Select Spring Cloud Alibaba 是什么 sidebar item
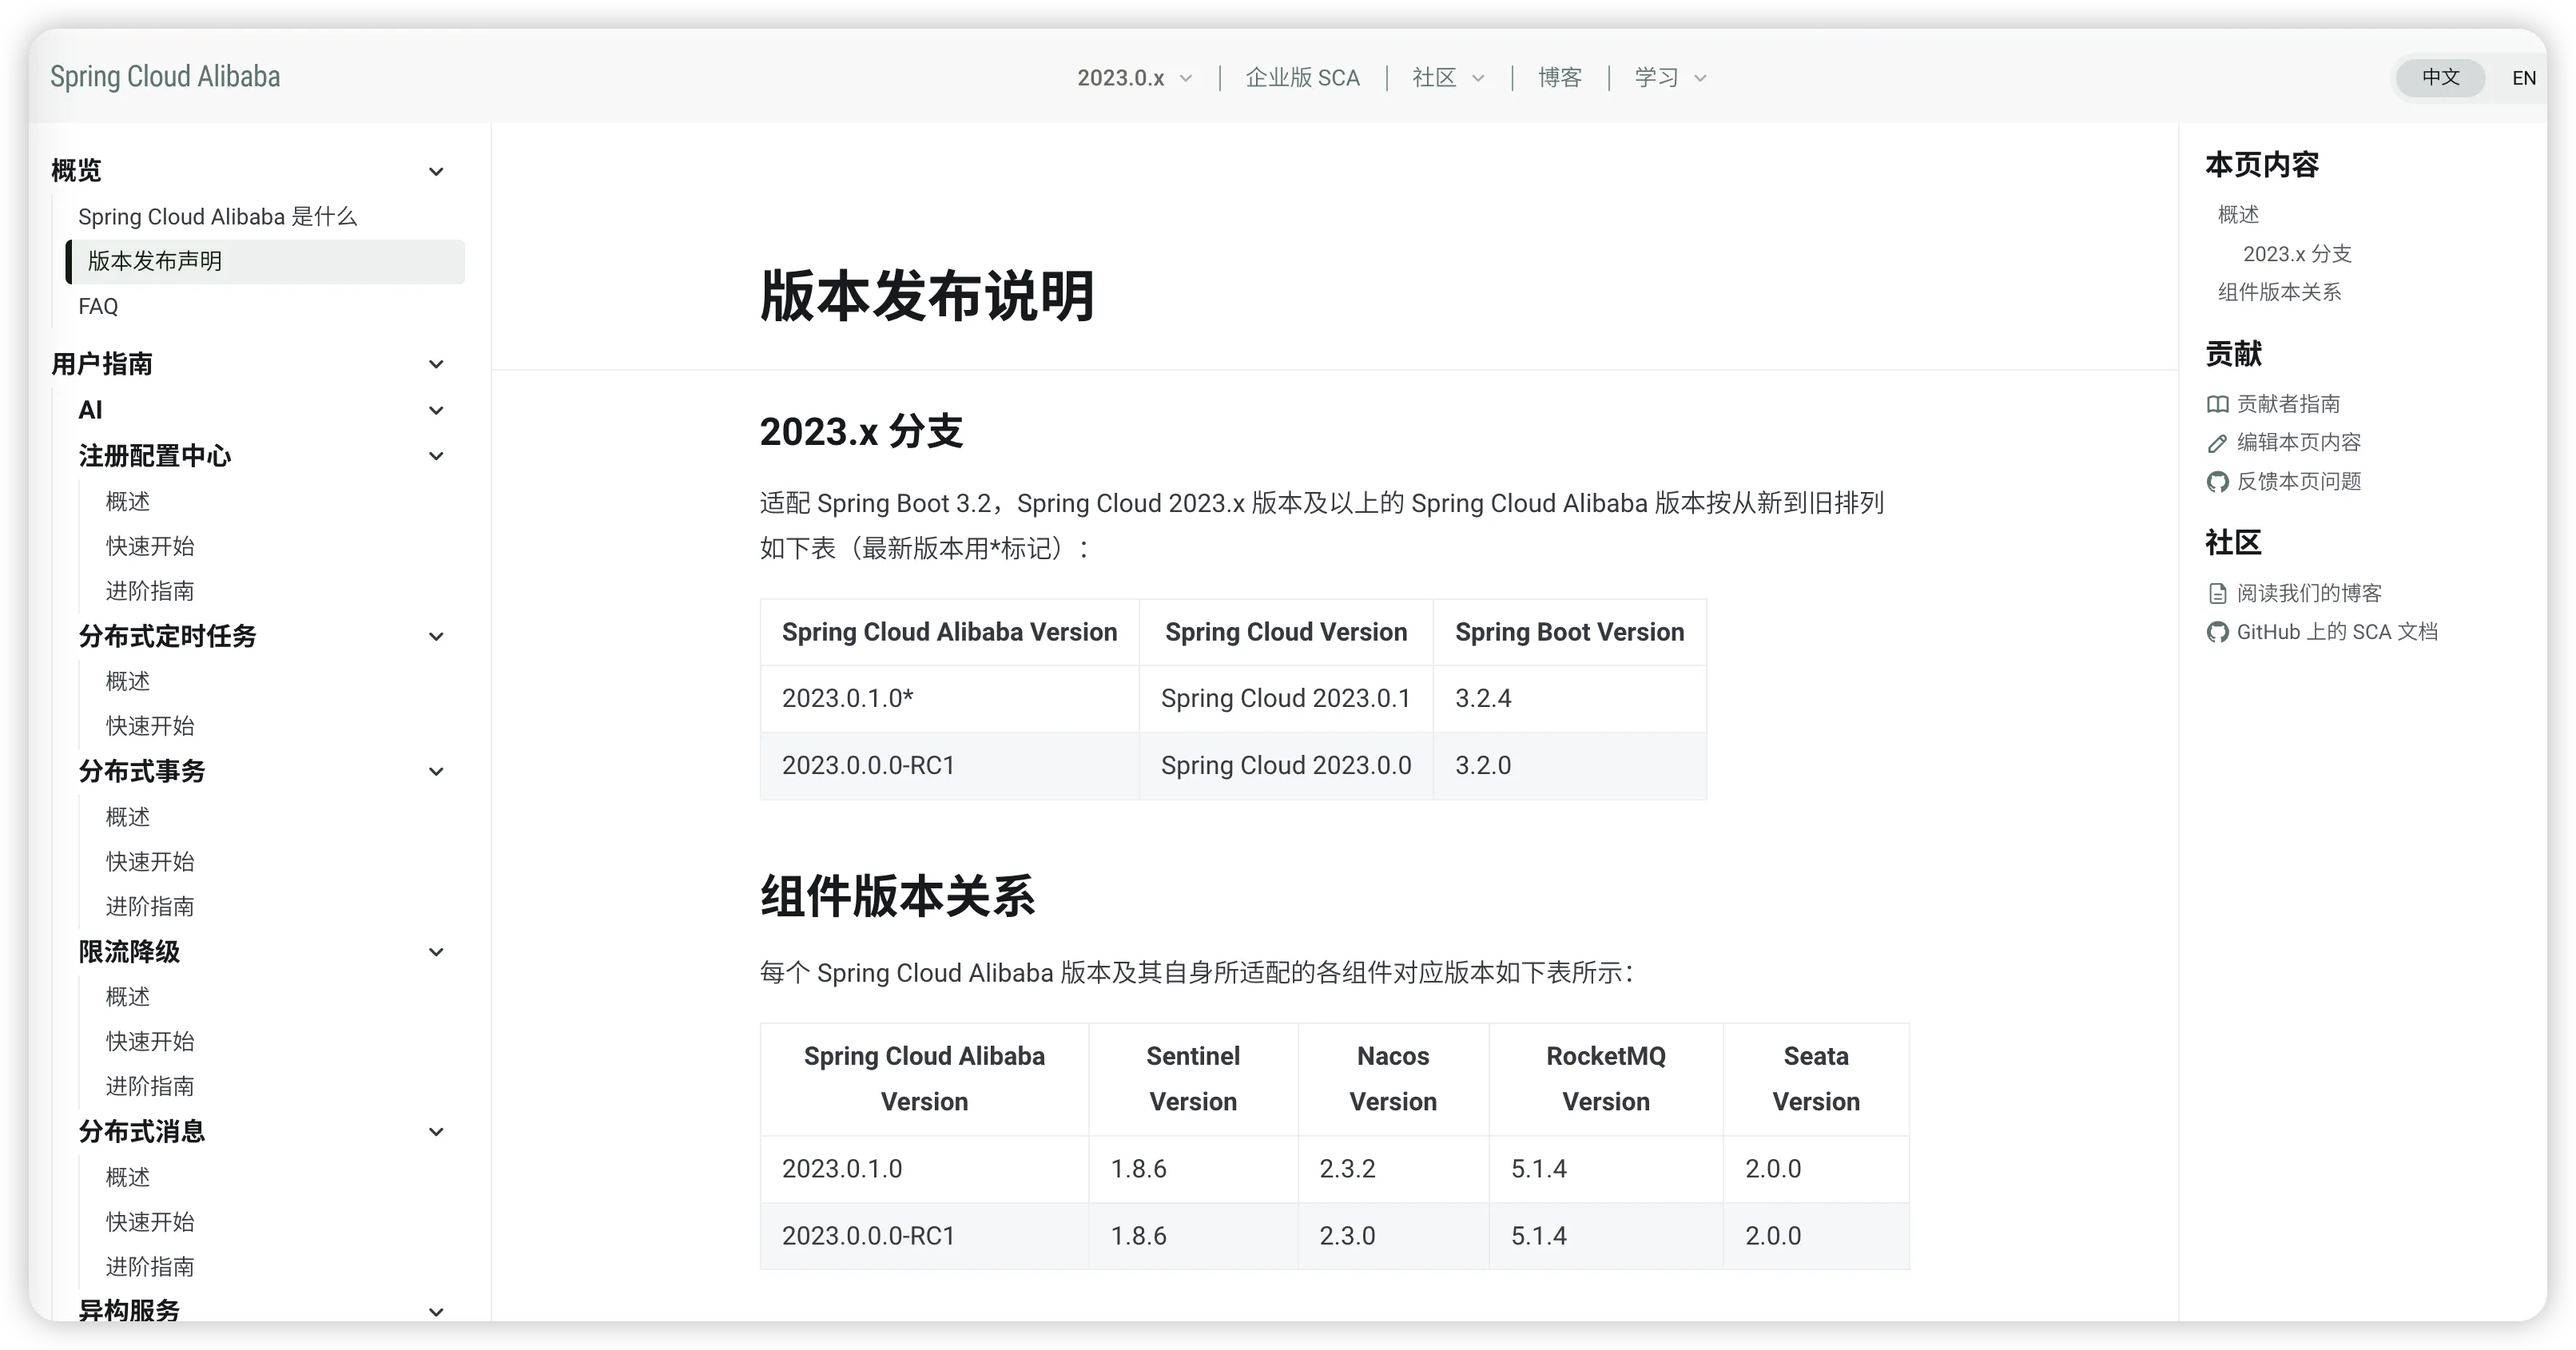The width and height of the screenshot is (2576, 1350). 217,217
